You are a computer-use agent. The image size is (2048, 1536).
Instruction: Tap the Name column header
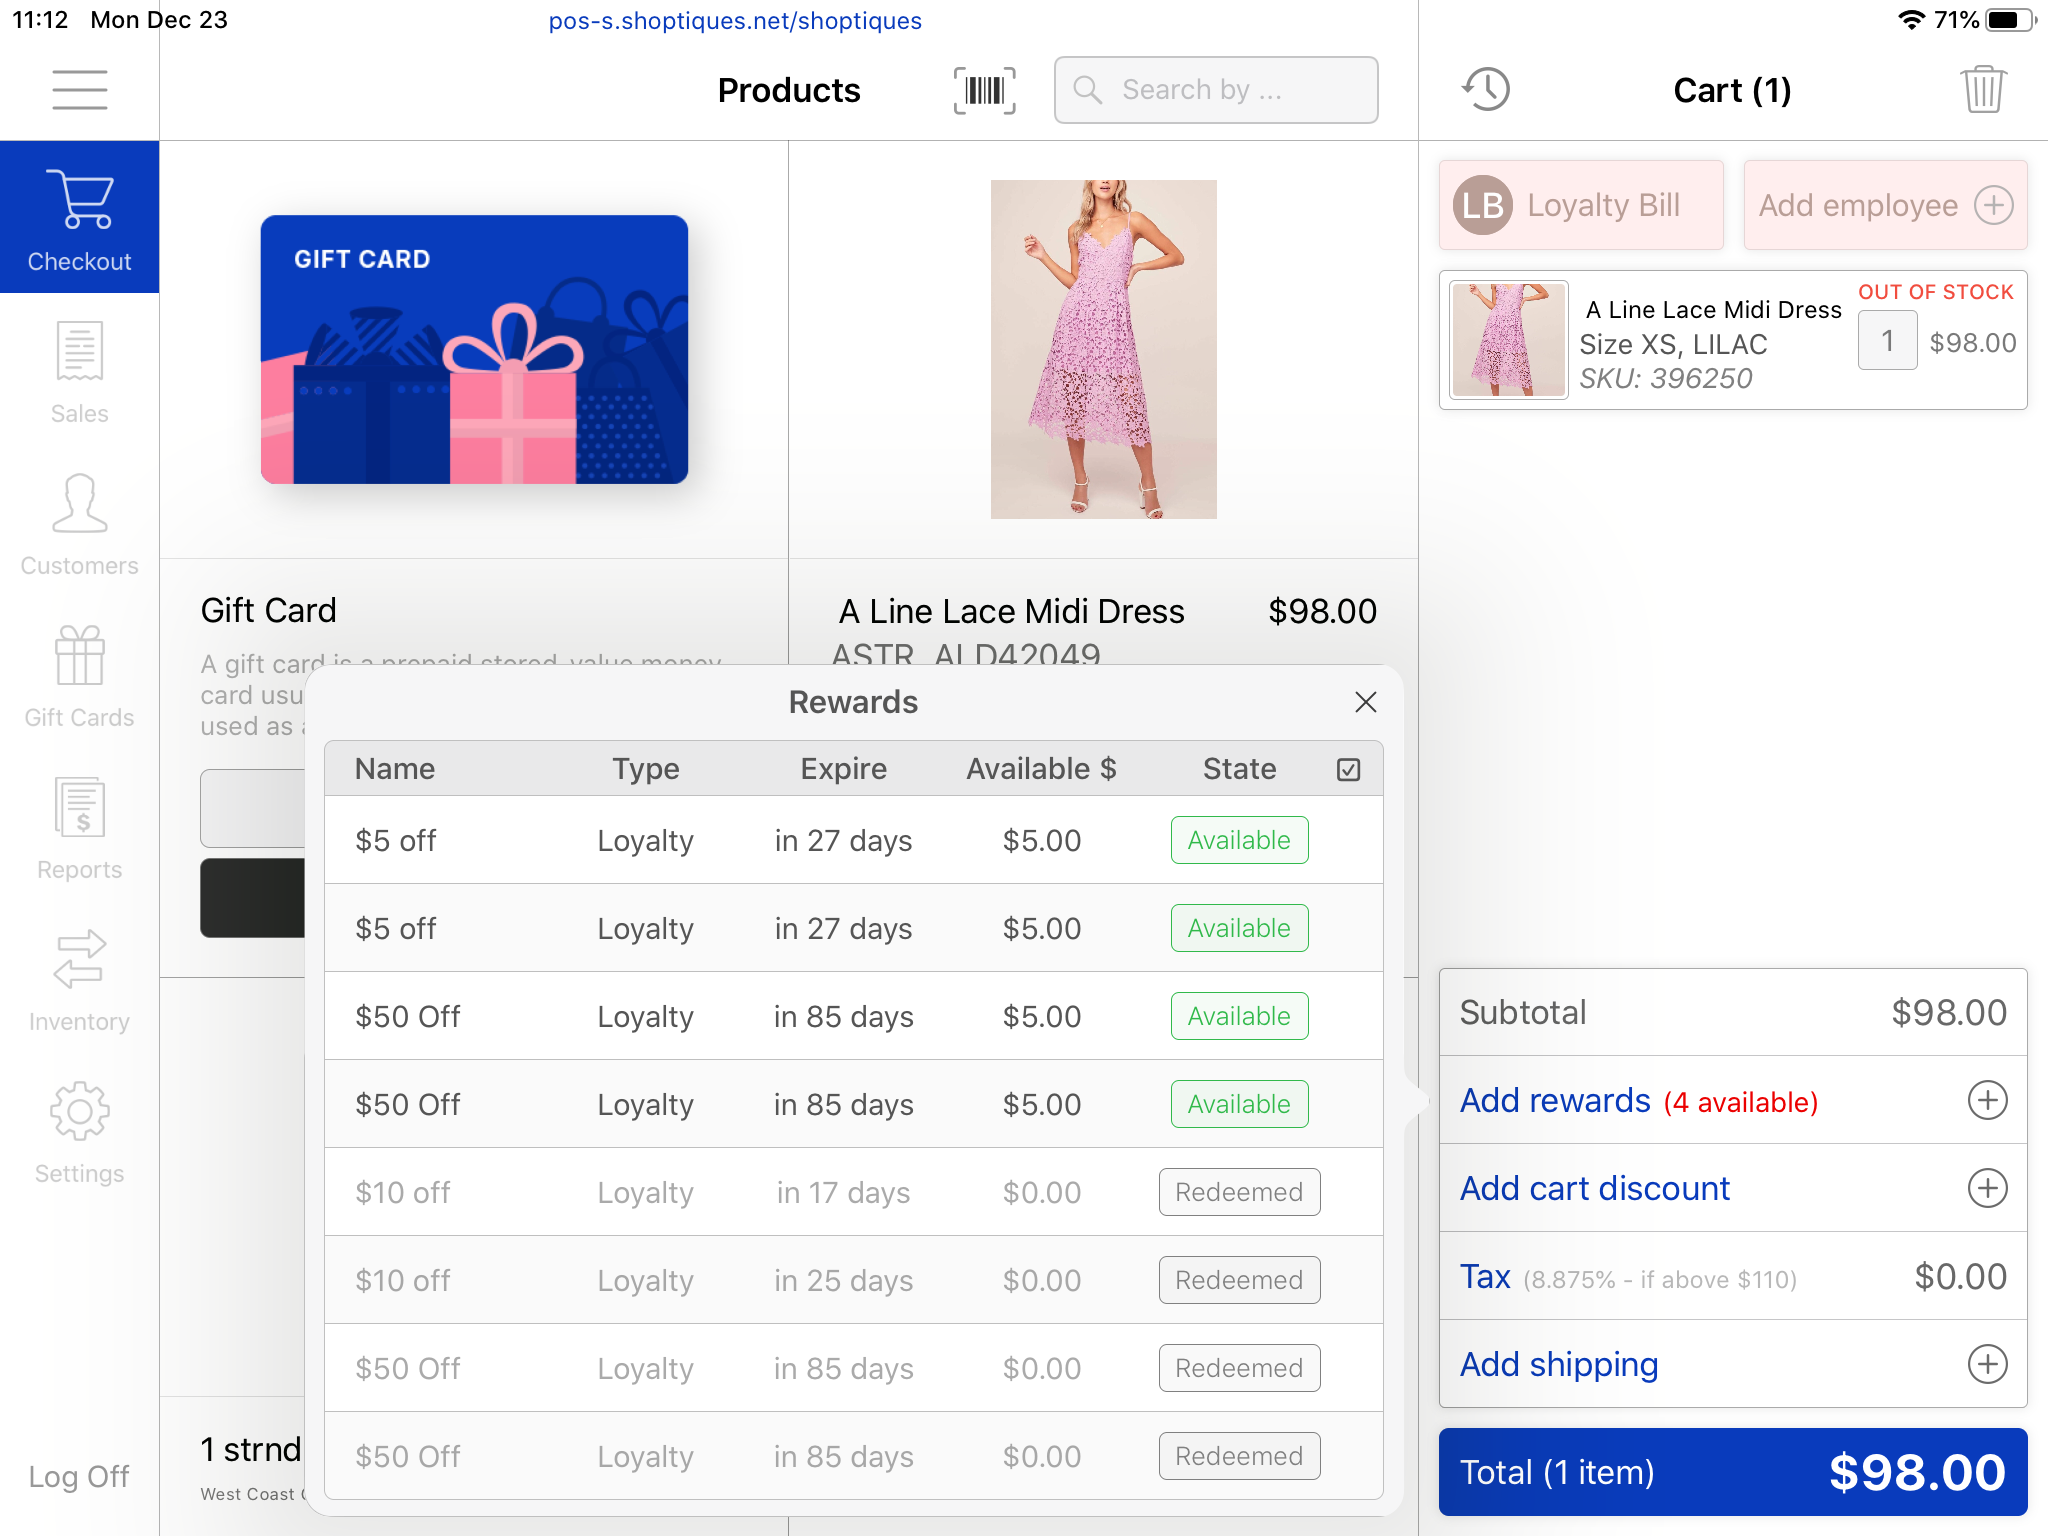(395, 768)
